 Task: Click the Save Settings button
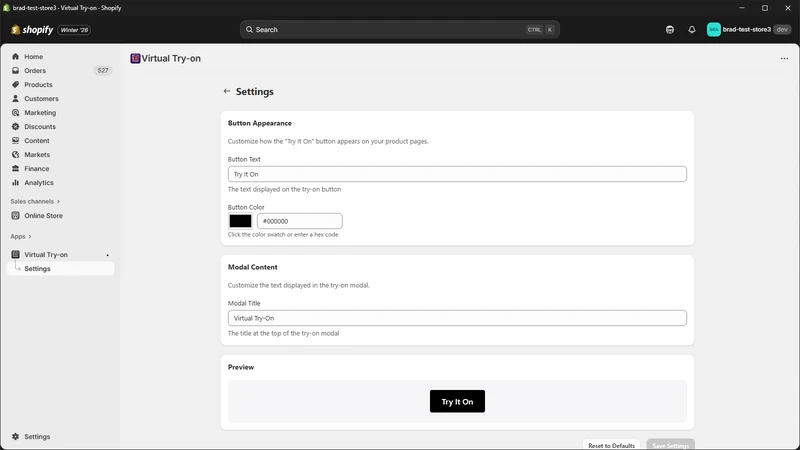[670, 445]
